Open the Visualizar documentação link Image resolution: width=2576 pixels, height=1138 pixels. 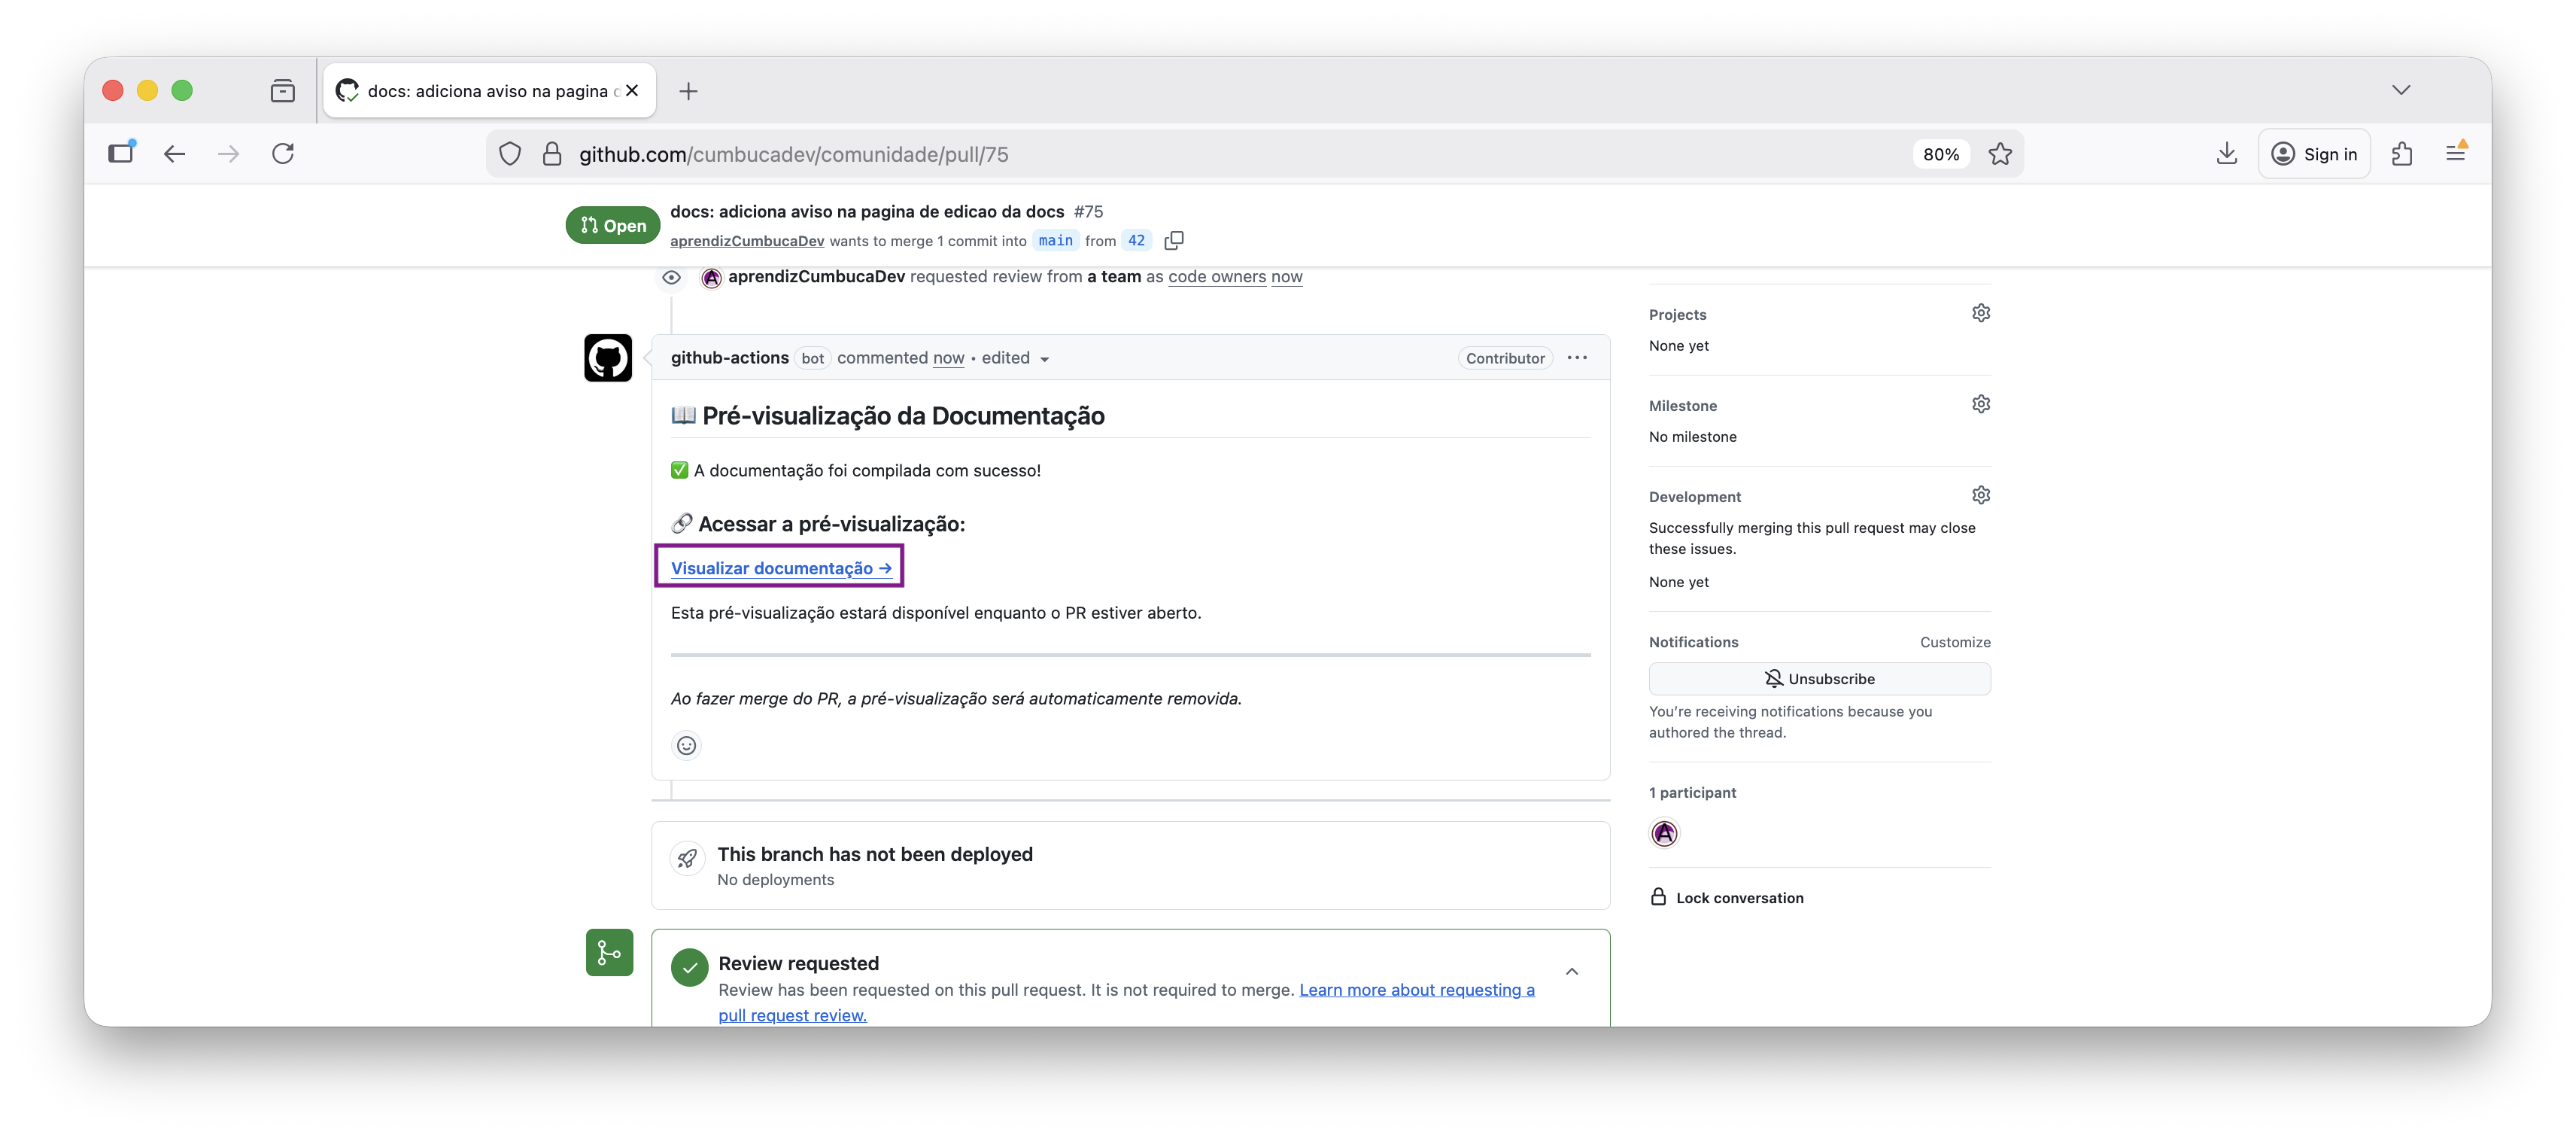(781, 568)
